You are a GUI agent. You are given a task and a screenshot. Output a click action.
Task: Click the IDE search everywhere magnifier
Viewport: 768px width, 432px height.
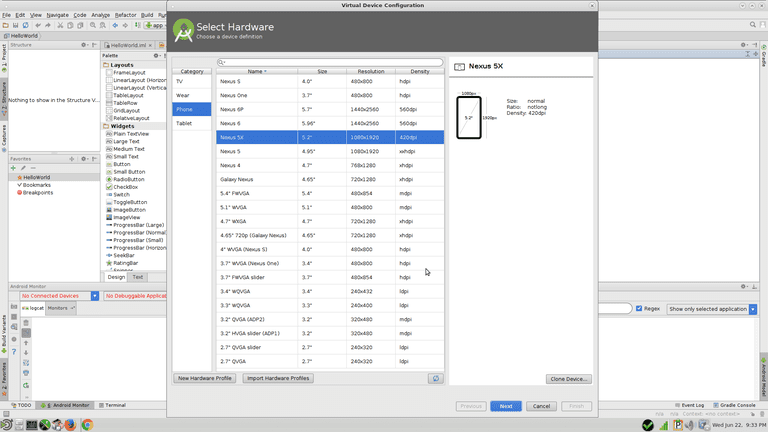tap(753, 24)
